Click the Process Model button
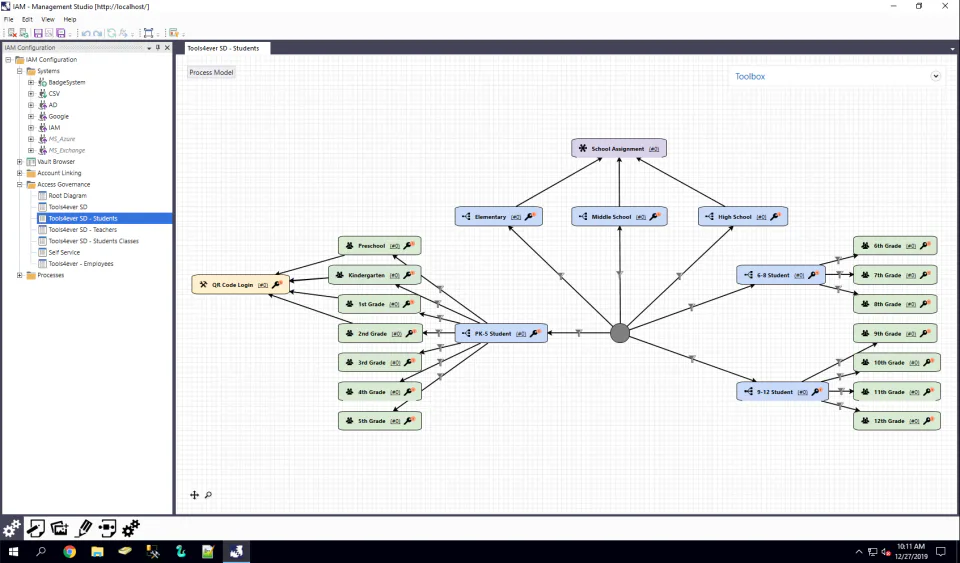960x563 pixels. click(211, 72)
